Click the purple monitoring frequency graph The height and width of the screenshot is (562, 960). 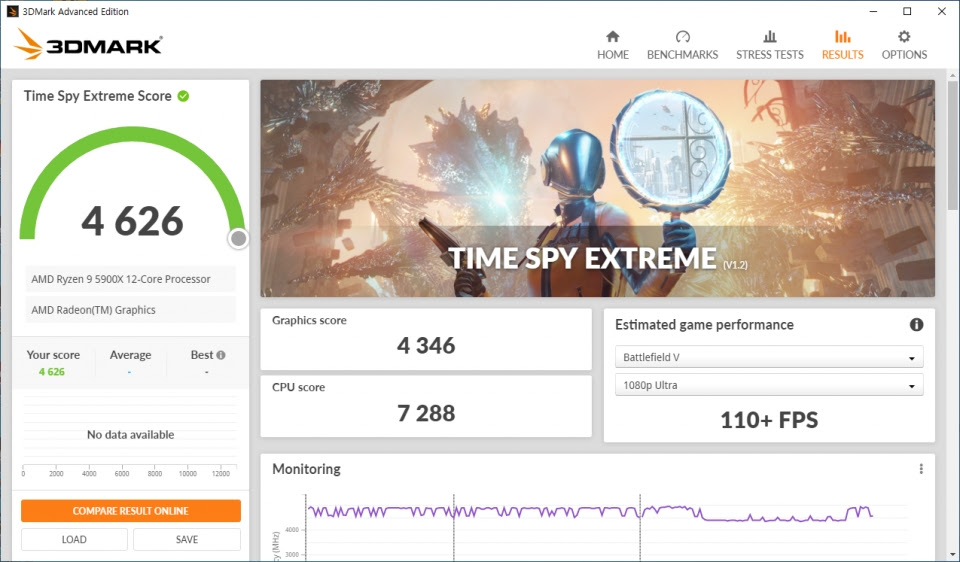pyautogui.click(x=590, y=513)
